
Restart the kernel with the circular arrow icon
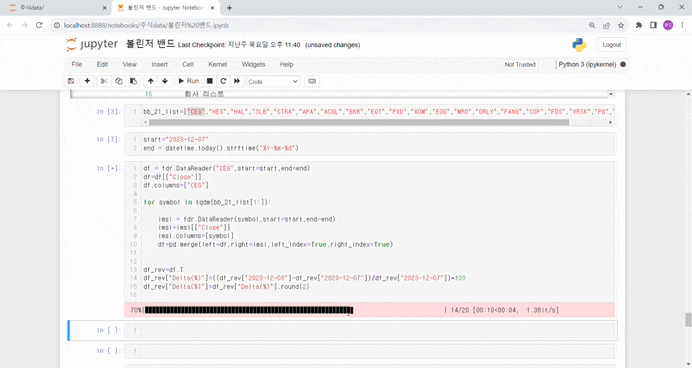223,81
